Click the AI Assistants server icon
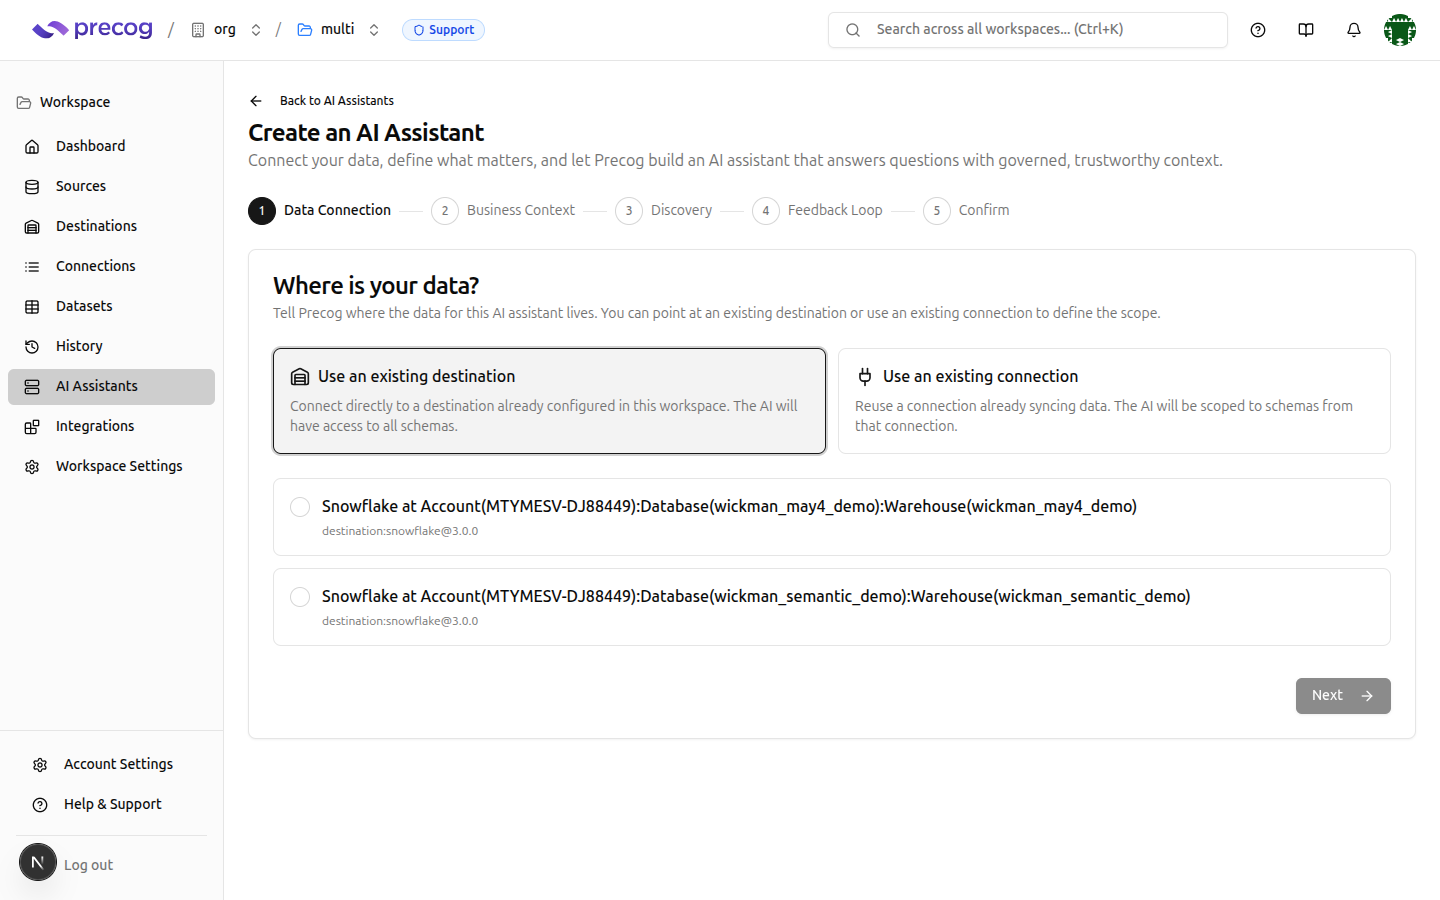This screenshot has height=900, width=1440. (32, 386)
